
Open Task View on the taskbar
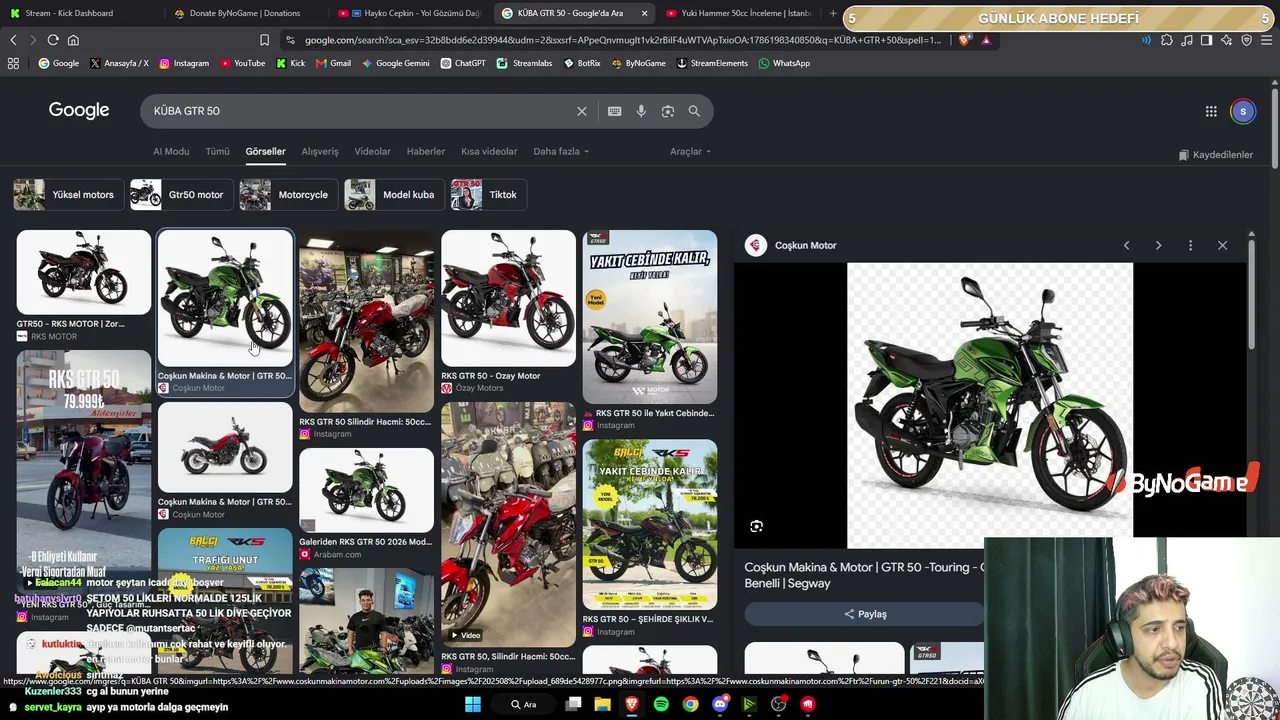click(573, 705)
